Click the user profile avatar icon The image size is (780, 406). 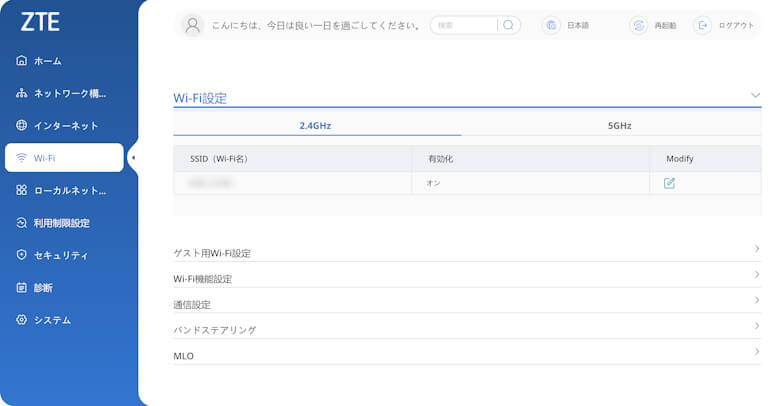[x=194, y=25]
